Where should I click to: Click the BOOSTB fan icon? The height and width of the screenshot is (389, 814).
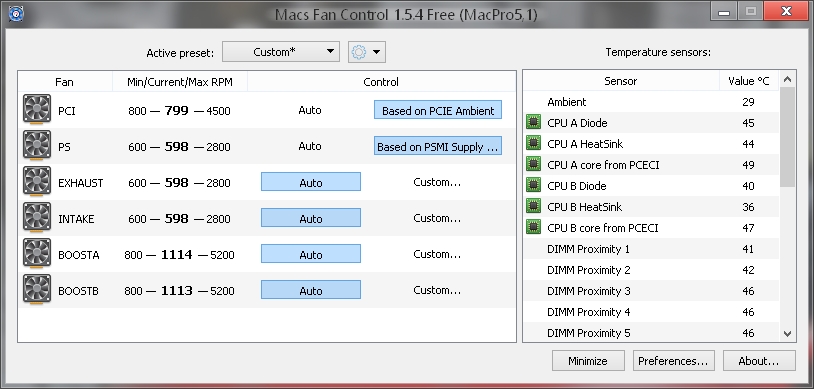coord(37,289)
